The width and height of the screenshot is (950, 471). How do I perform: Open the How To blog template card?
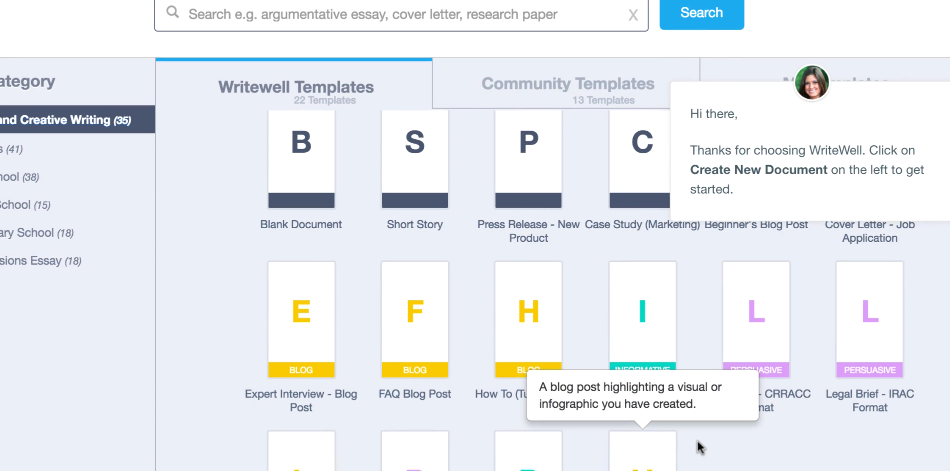tap(528, 318)
